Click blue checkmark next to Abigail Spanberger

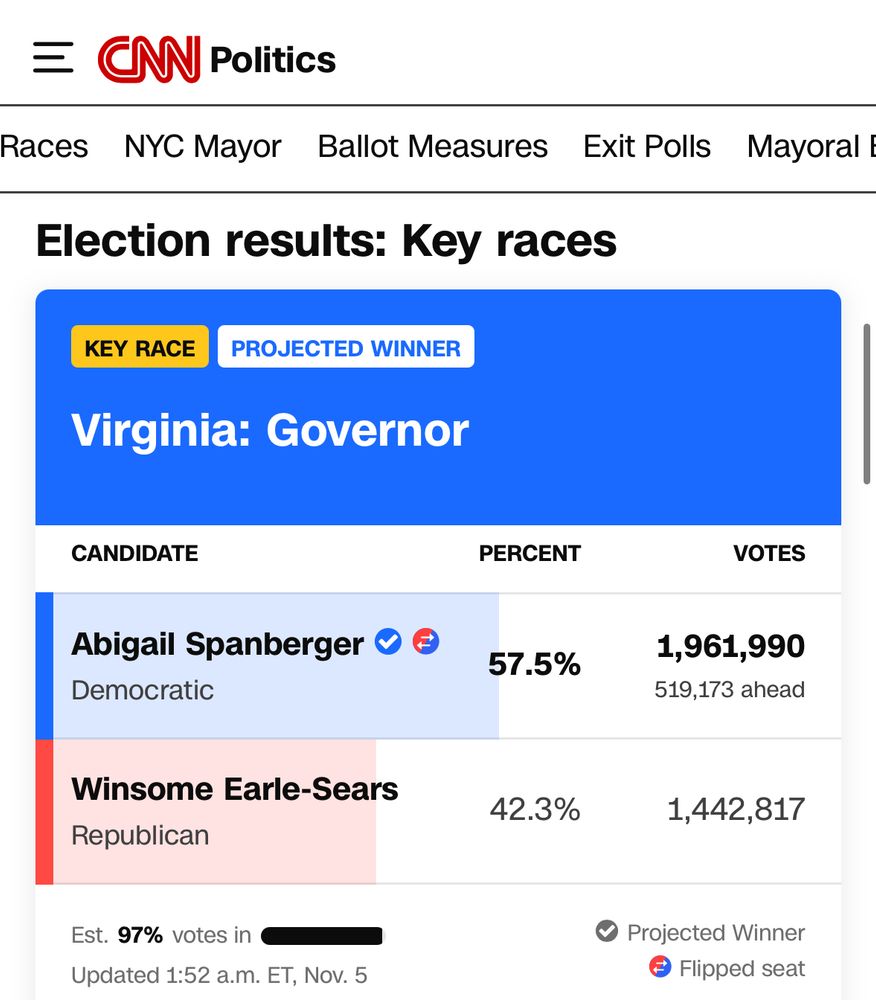click(x=388, y=642)
